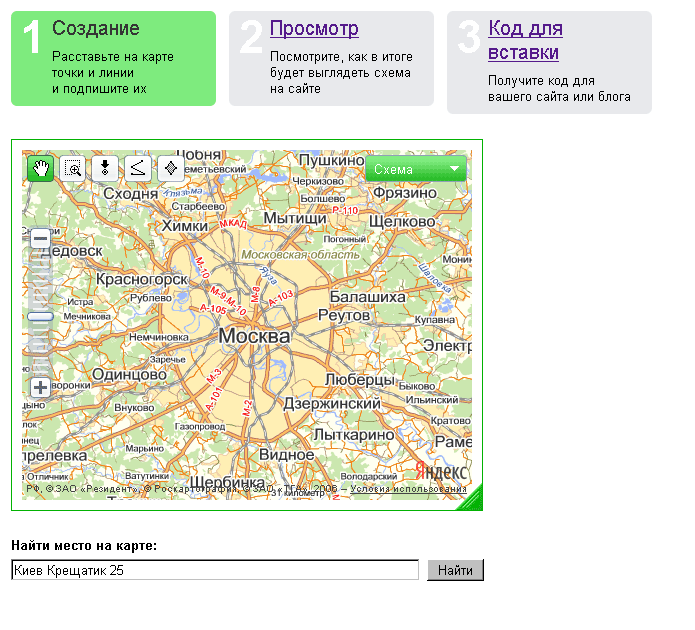Viewport: 695px width, 630px height.
Task: Click the Москва label on map
Action: (254, 336)
